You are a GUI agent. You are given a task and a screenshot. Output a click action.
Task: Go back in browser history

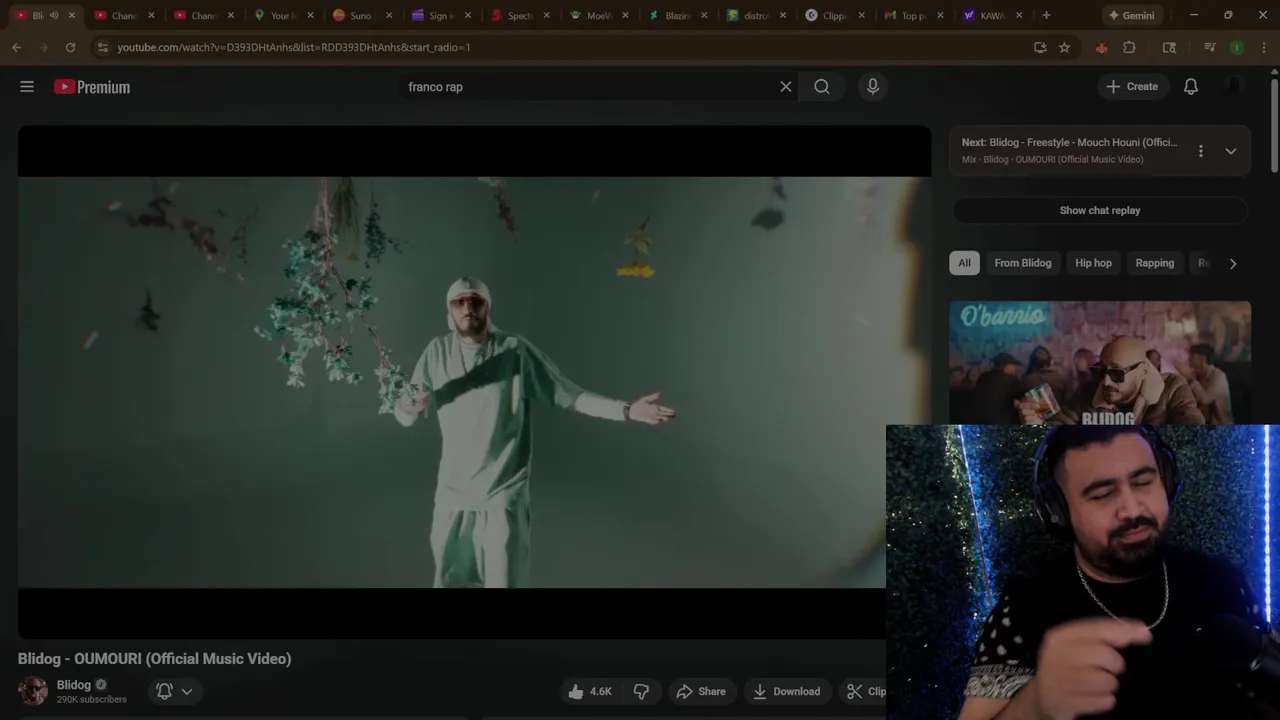click(16, 47)
